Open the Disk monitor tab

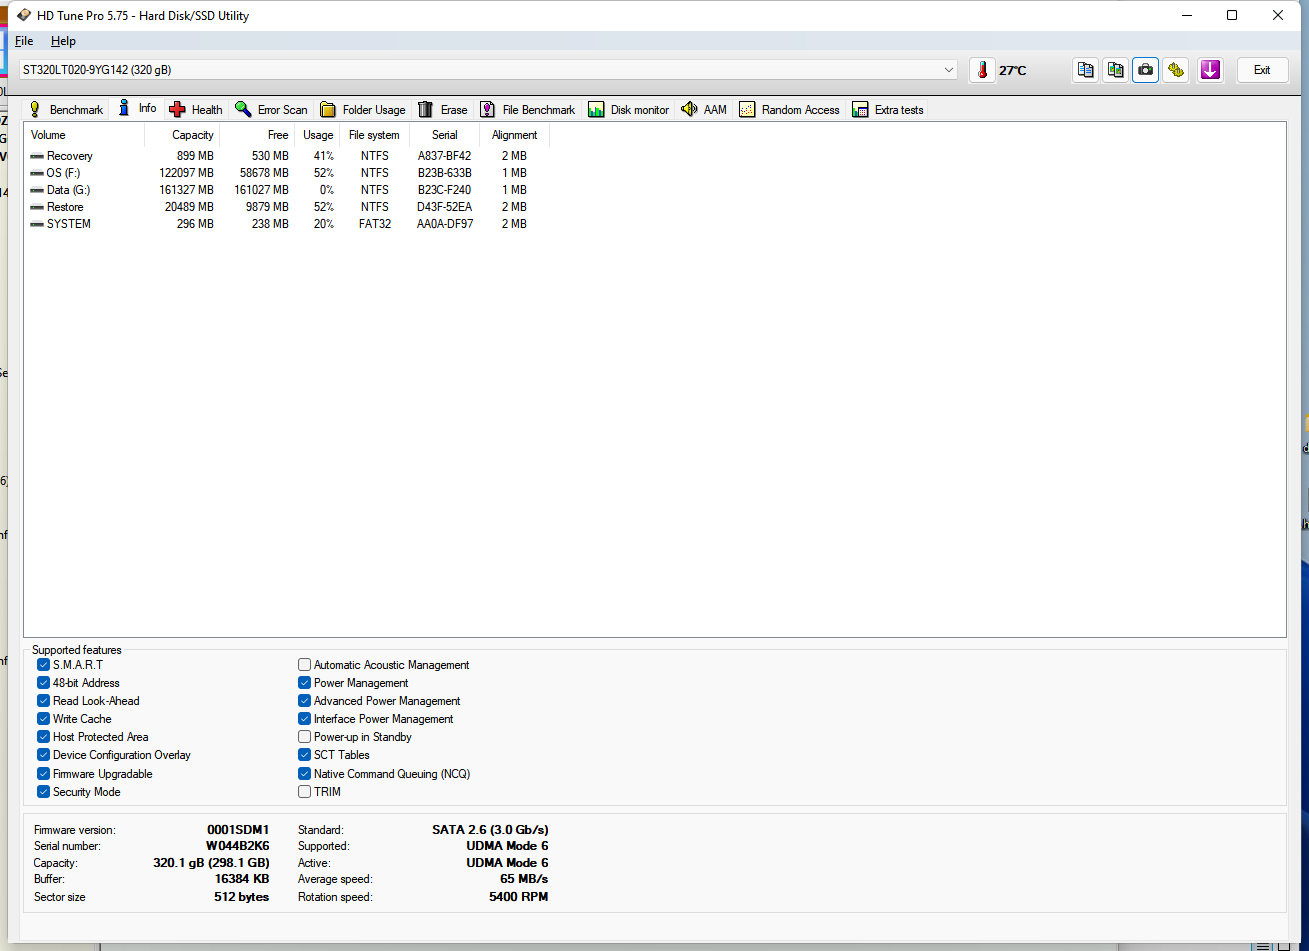(628, 110)
